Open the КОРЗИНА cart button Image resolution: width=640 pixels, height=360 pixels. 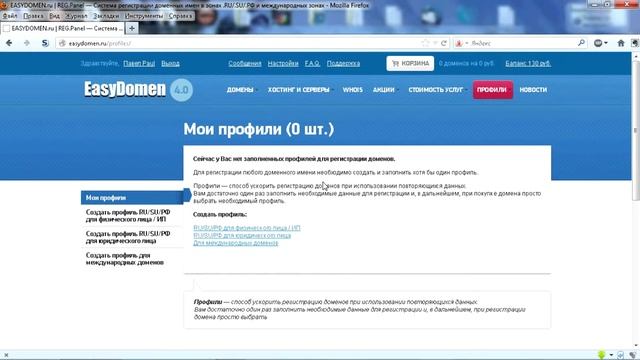pos(410,63)
